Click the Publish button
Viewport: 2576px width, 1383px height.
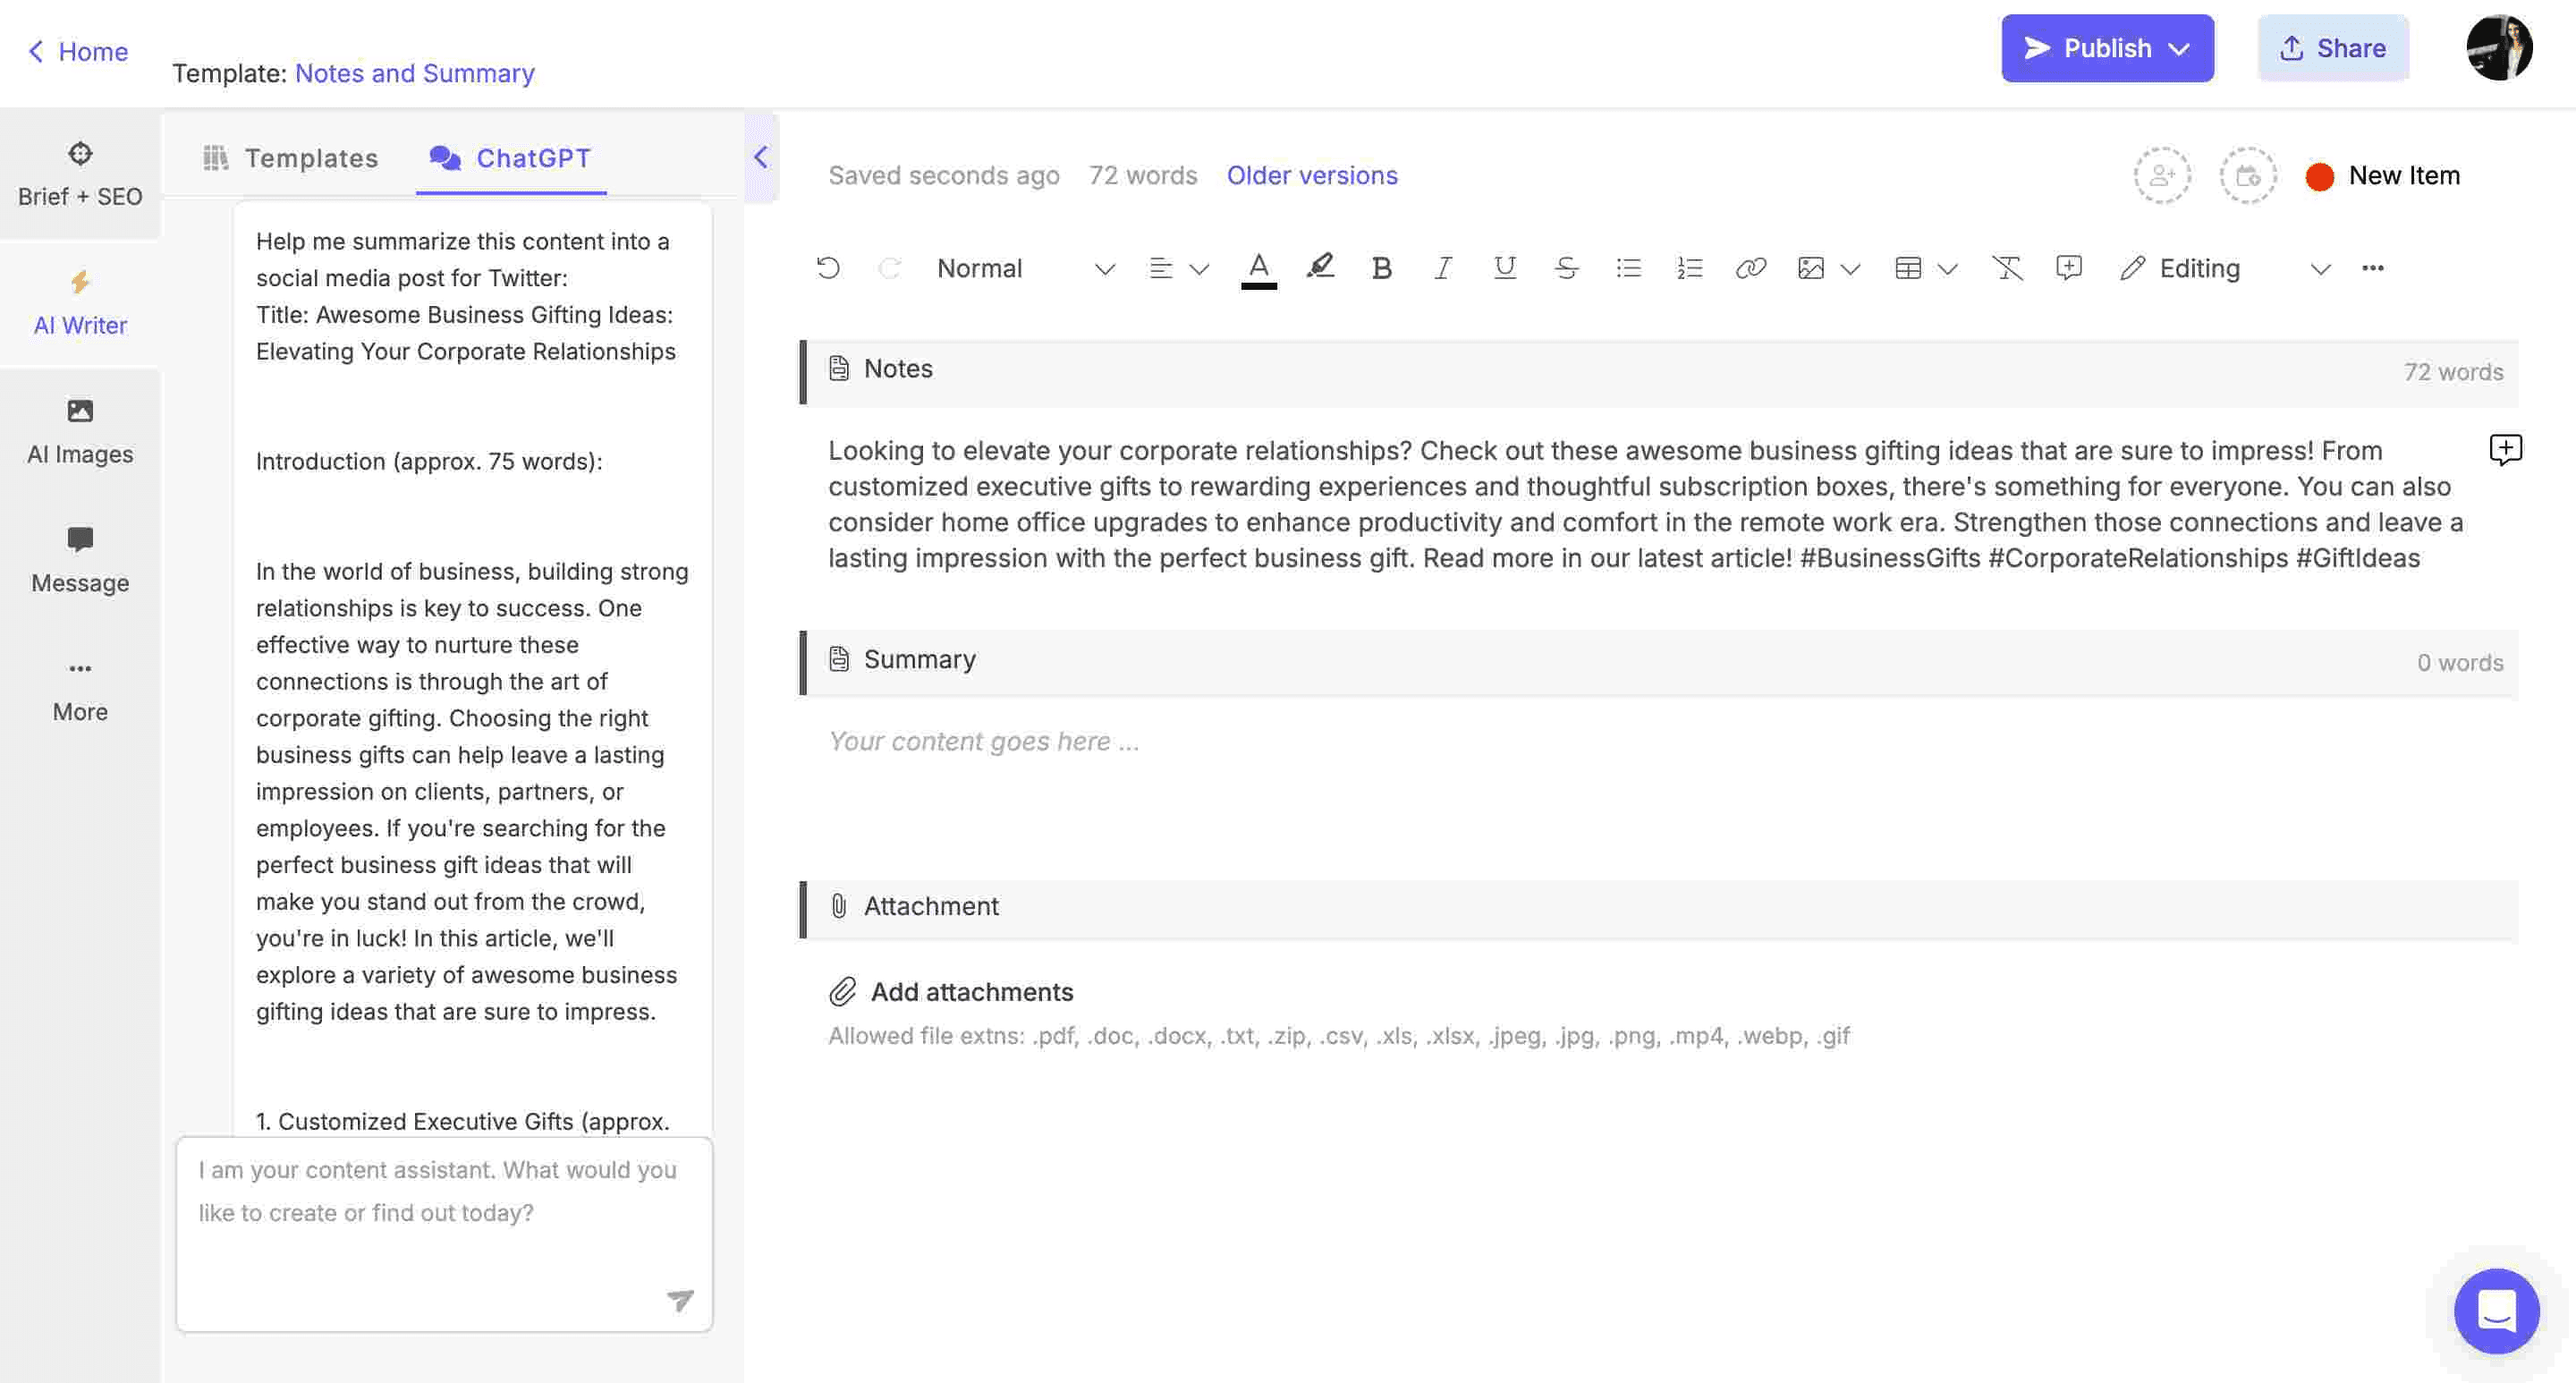pyautogui.click(x=2107, y=48)
